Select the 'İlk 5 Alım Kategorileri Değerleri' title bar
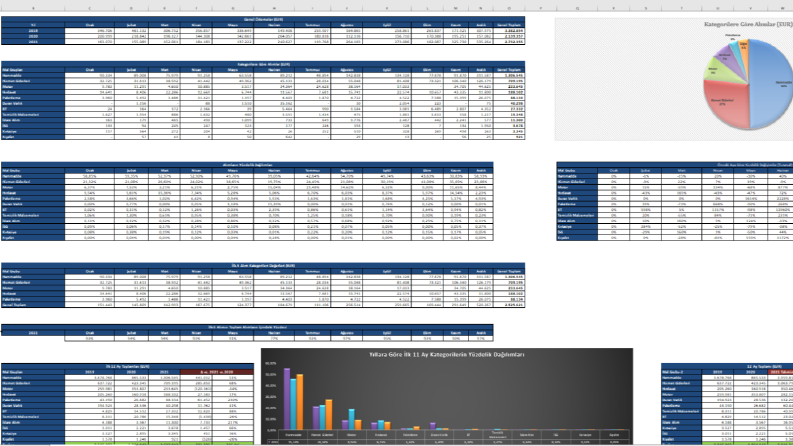 tap(263, 265)
